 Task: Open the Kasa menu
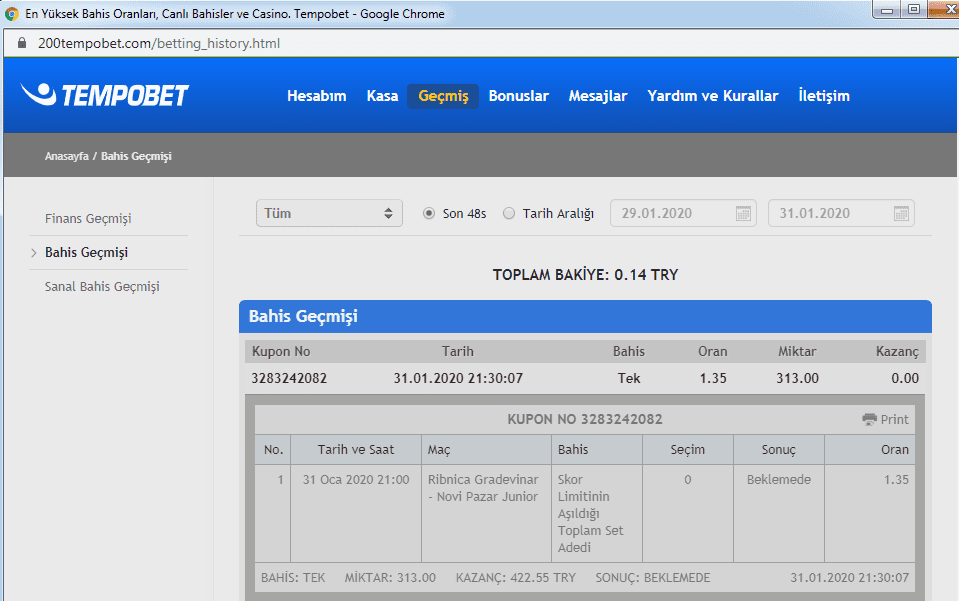382,96
